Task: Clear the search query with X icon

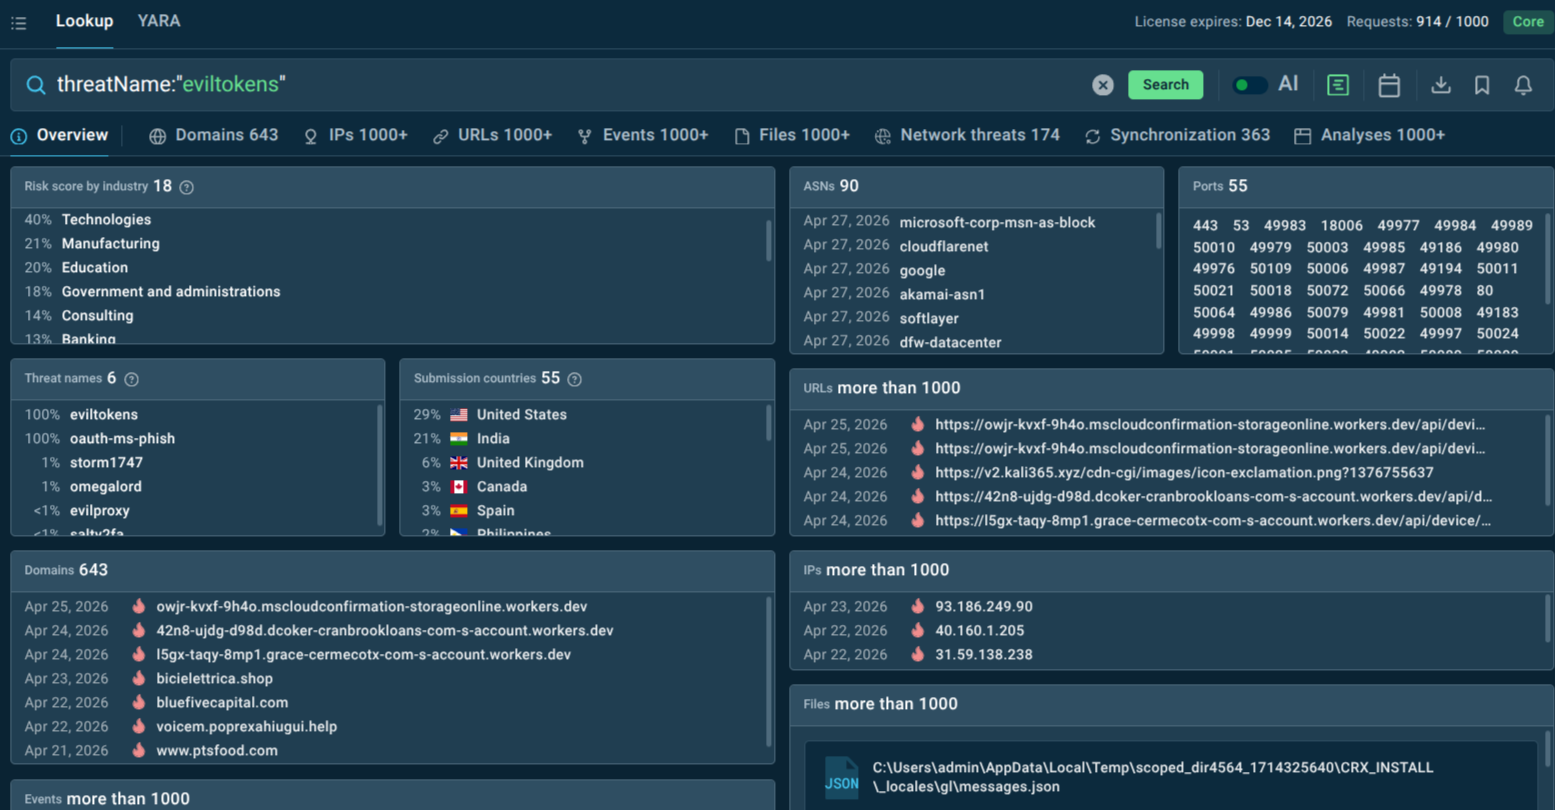Action: 1102,85
